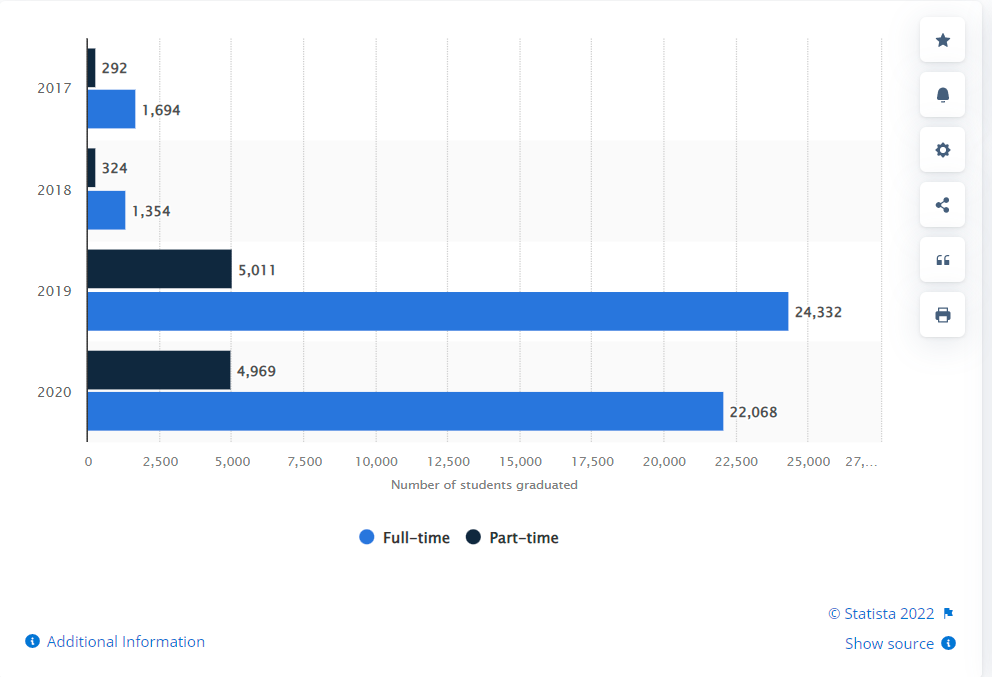
Task: Click the Show source link
Action: (889, 644)
